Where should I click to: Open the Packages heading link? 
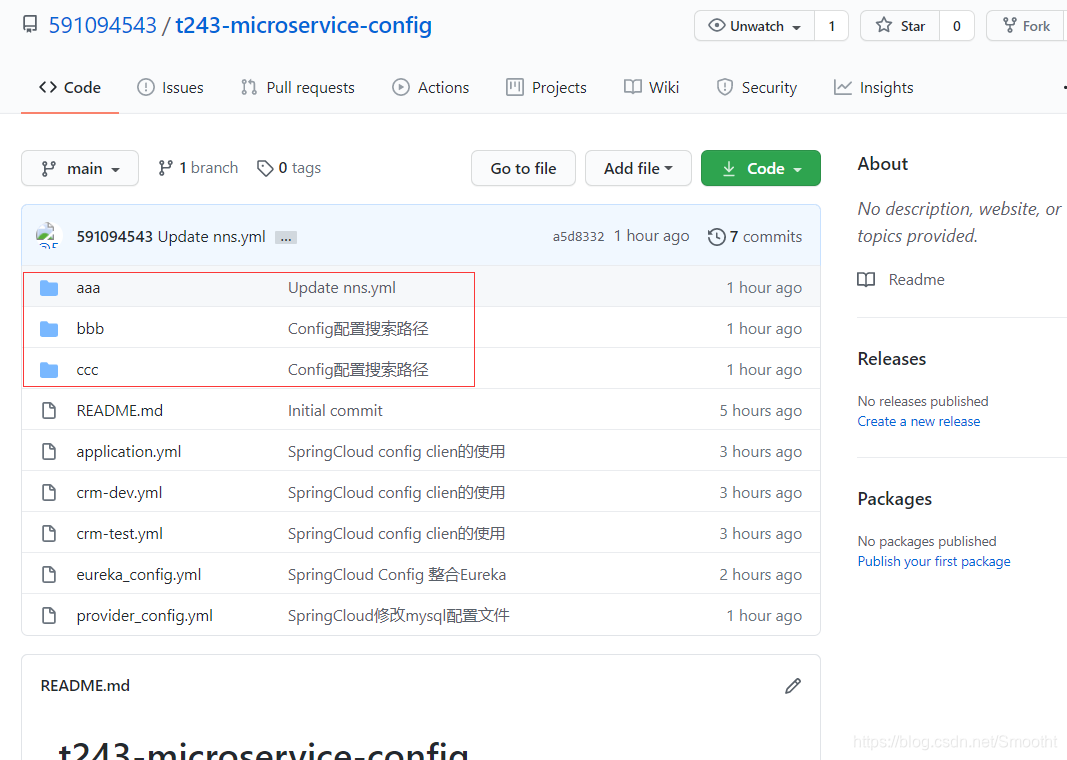pyautogui.click(x=894, y=499)
